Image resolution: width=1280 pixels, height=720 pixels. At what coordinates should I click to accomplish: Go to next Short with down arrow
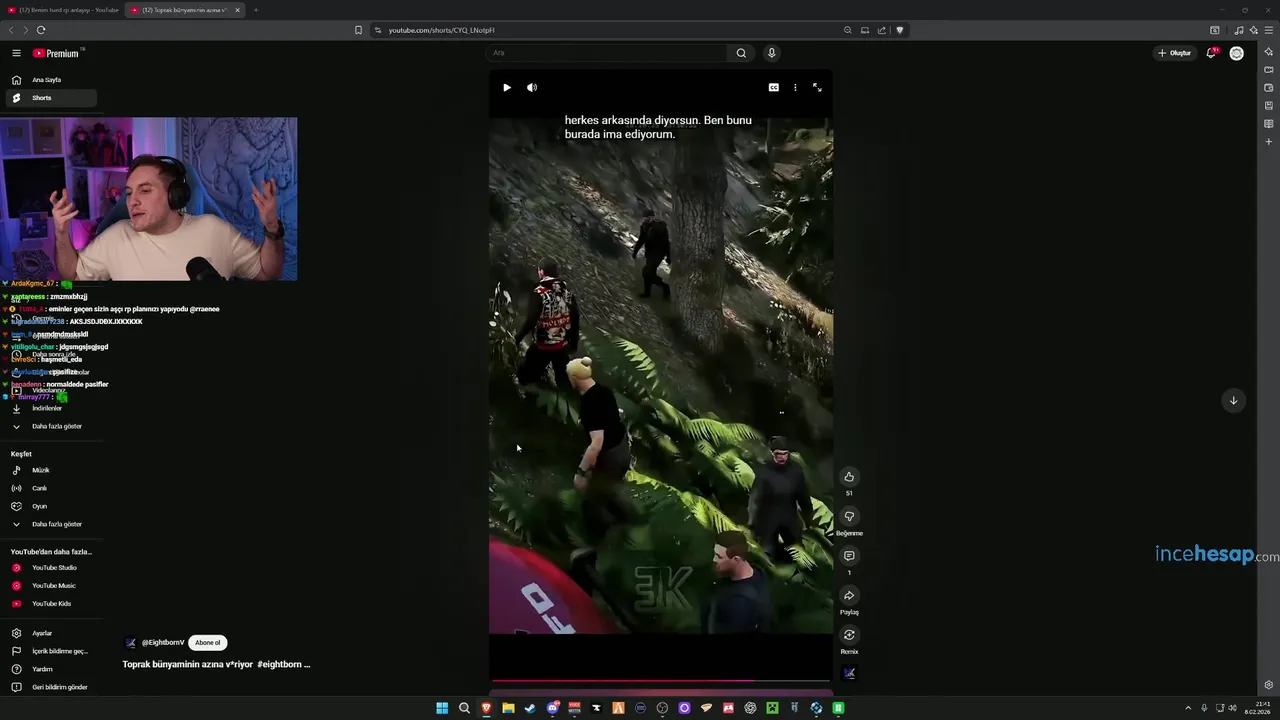tap(1233, 400)
